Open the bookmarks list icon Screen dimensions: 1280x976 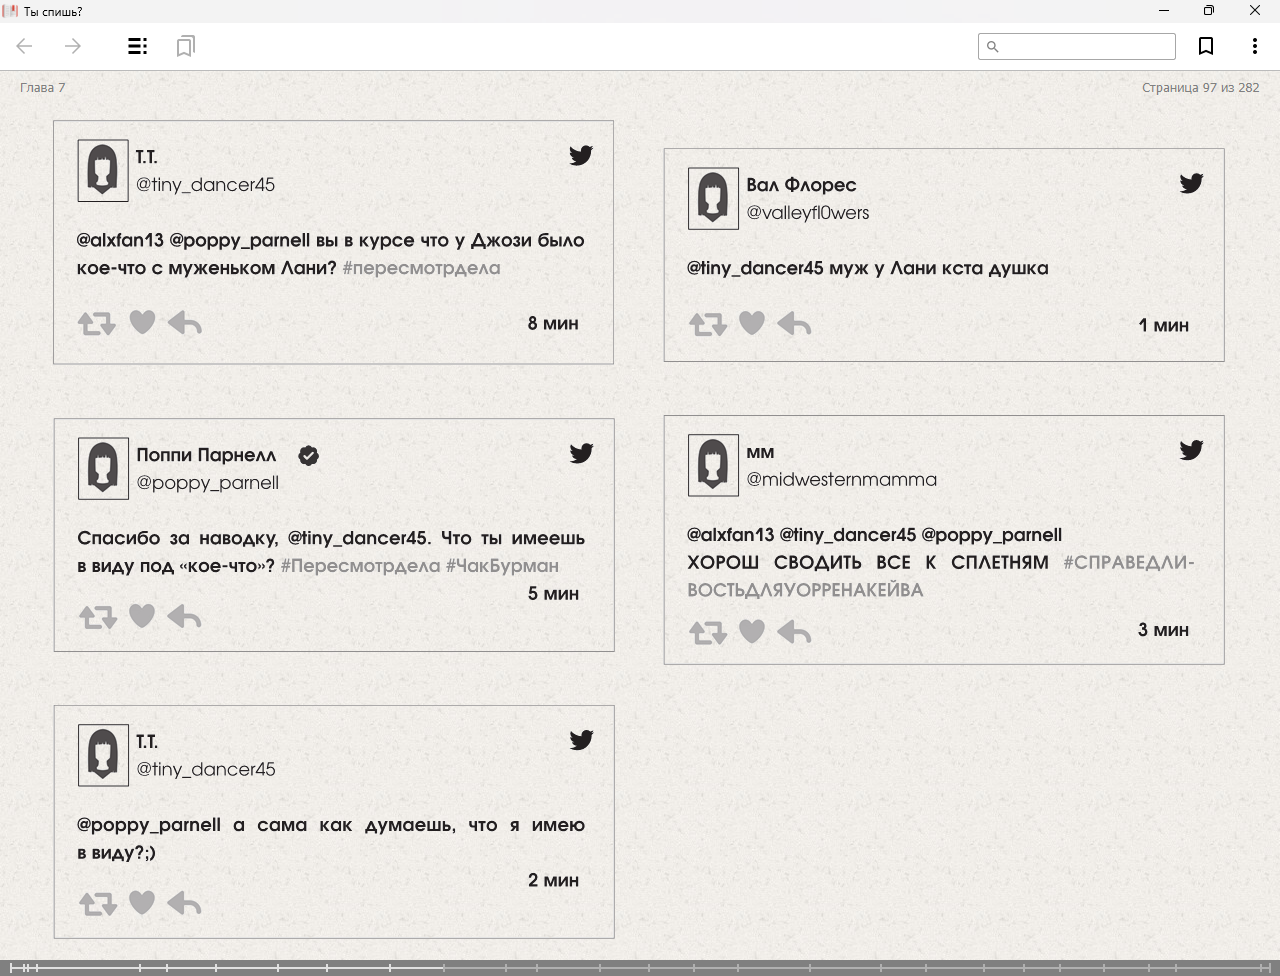185,46
